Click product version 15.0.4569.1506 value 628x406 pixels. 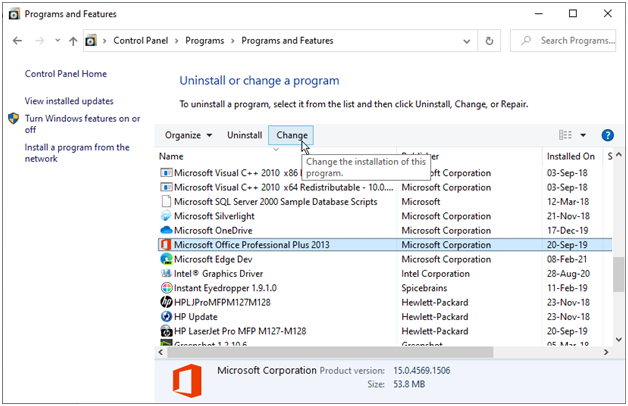(x=422, y=370)
